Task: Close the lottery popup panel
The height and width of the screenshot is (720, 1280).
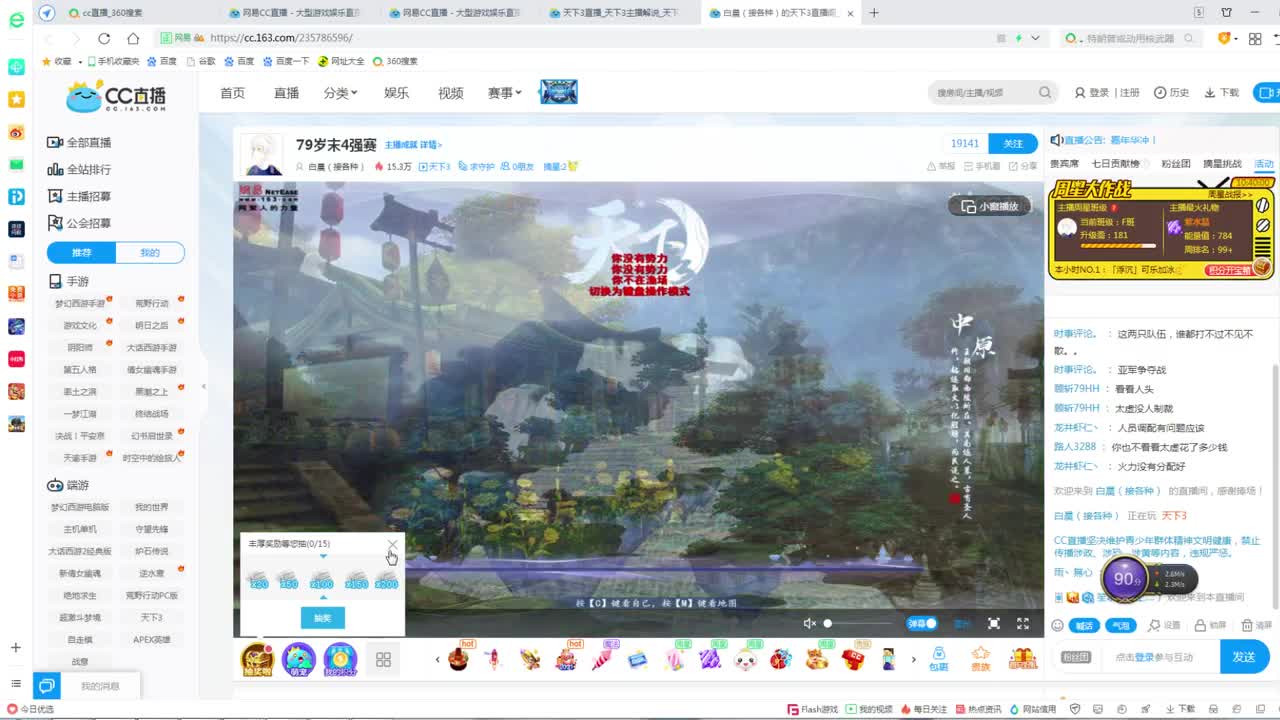Action: (x=392, y=544)
